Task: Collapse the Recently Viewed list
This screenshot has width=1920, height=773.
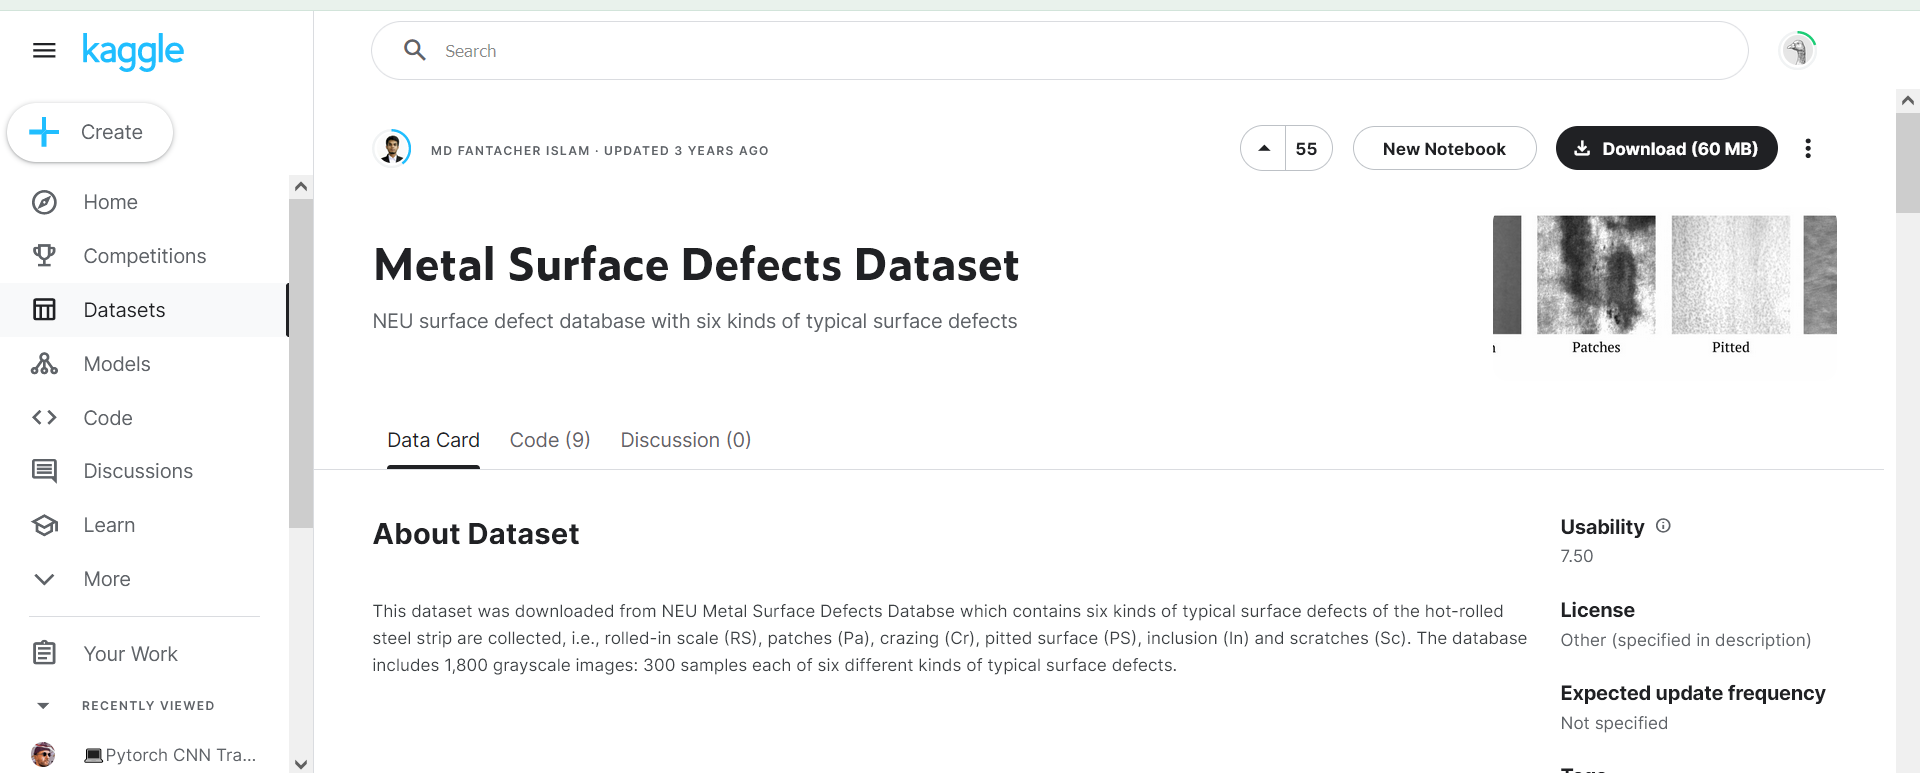Action: click(x=43, y=706)
